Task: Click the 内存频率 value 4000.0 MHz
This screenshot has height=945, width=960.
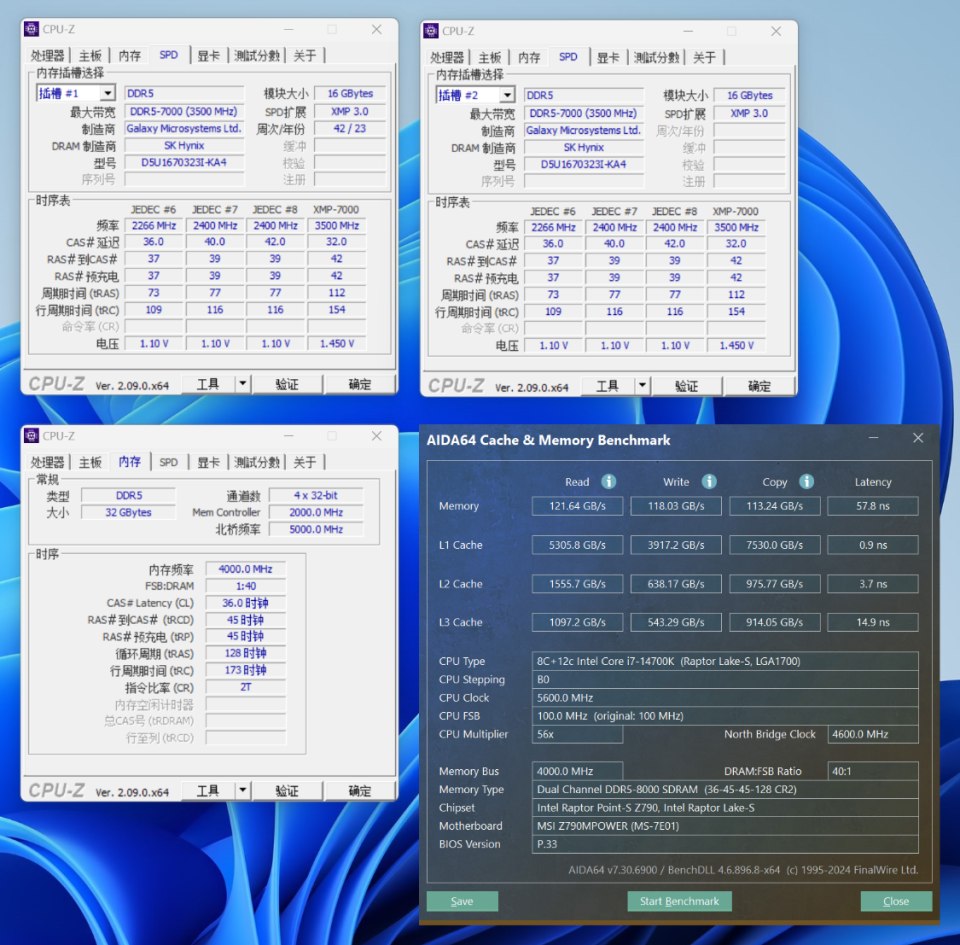Action: [246, 569]
